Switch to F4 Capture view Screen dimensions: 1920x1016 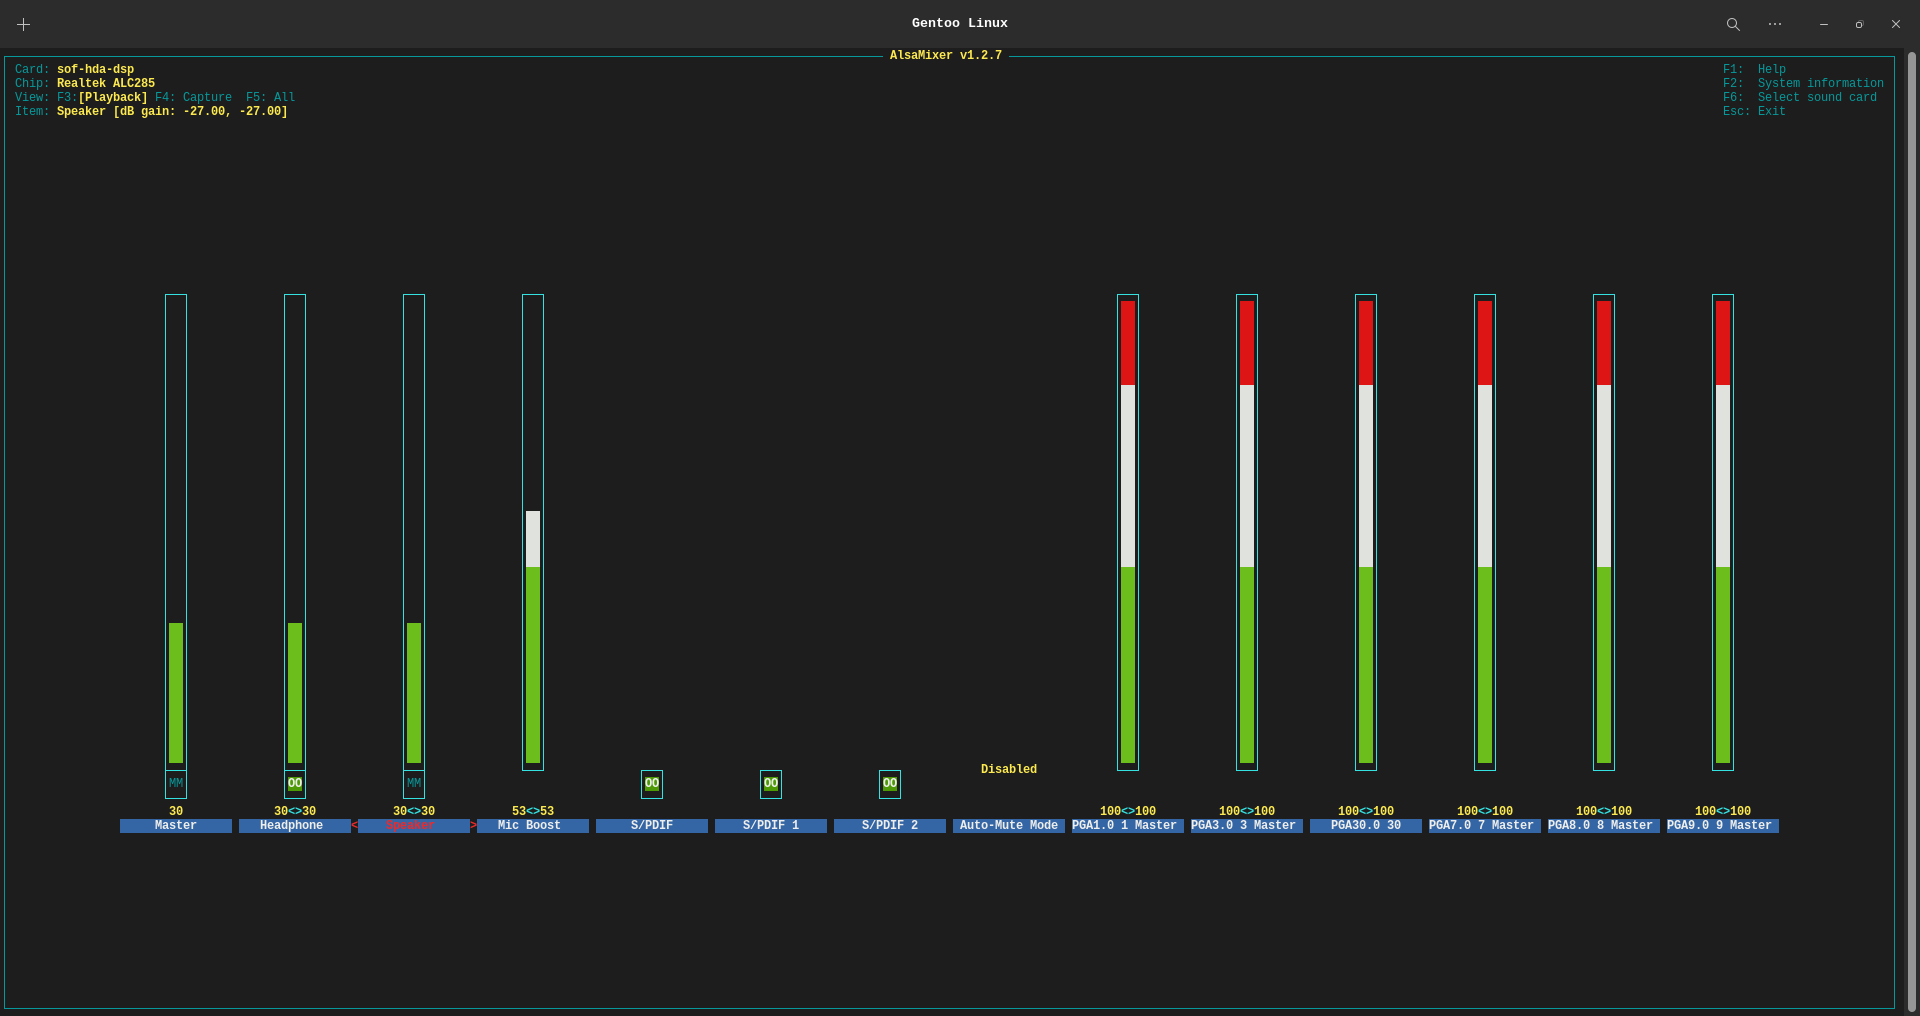(193, 98)
